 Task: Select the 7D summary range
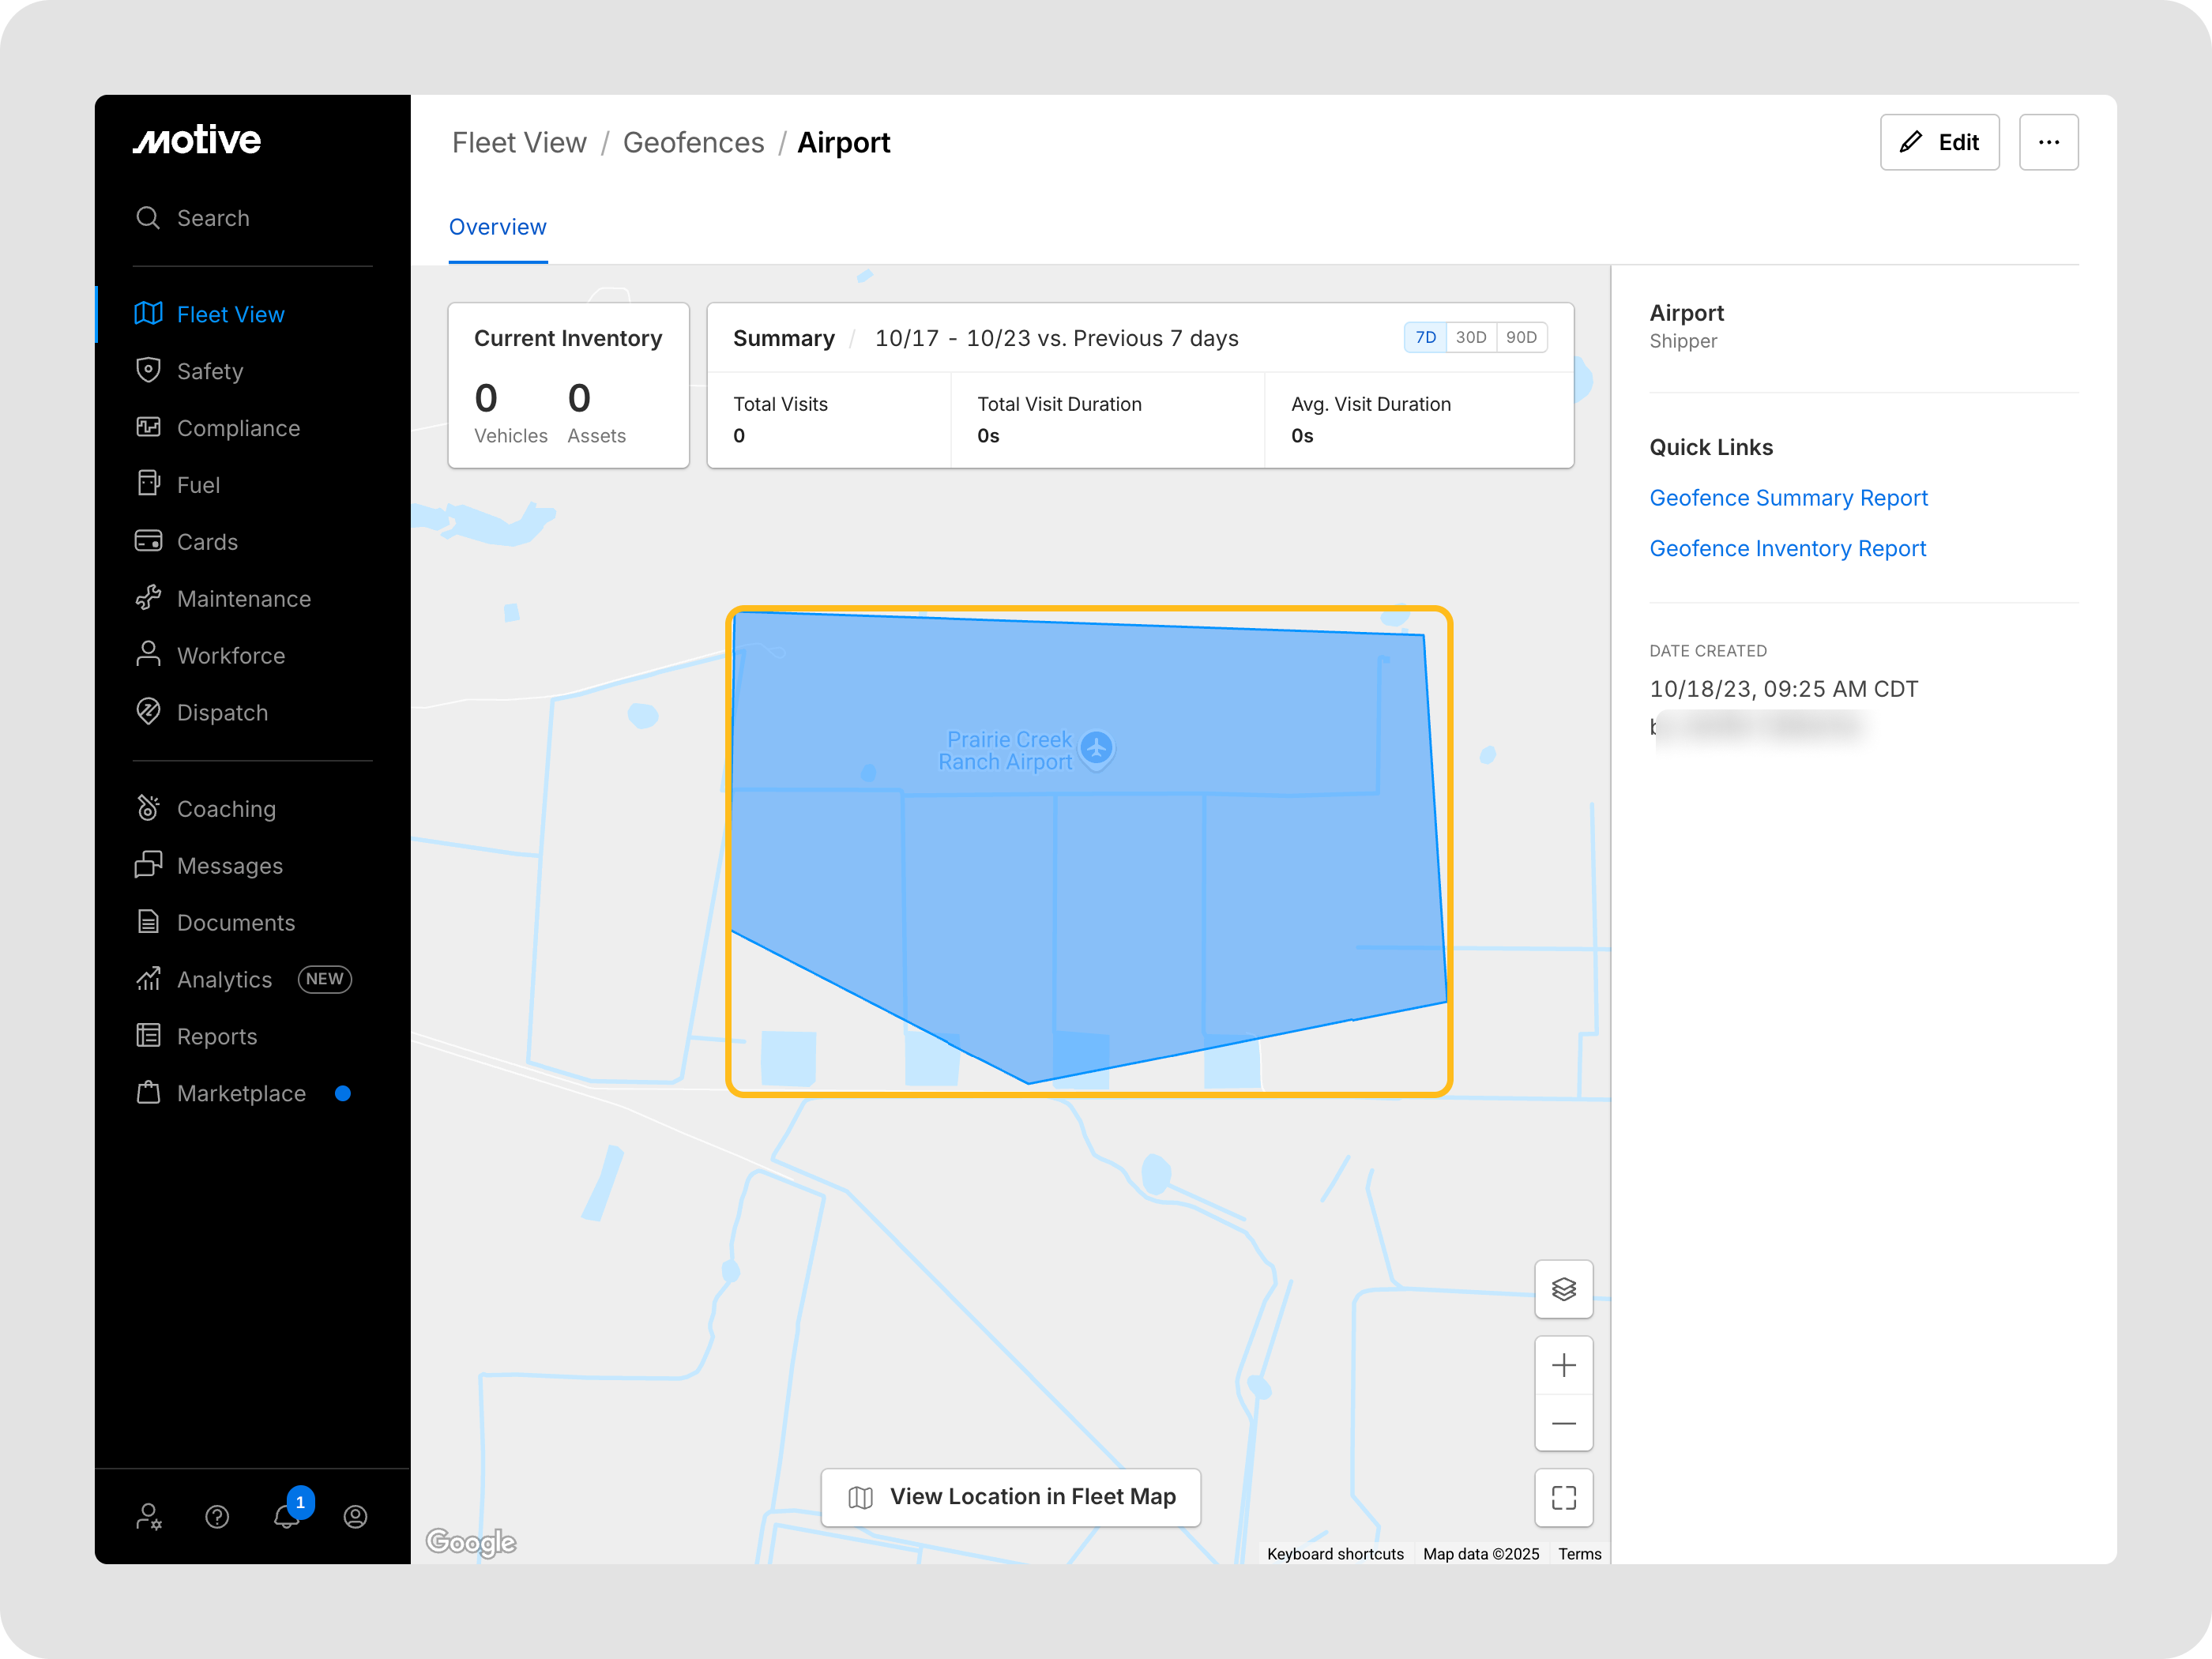tap(1425, 337)
